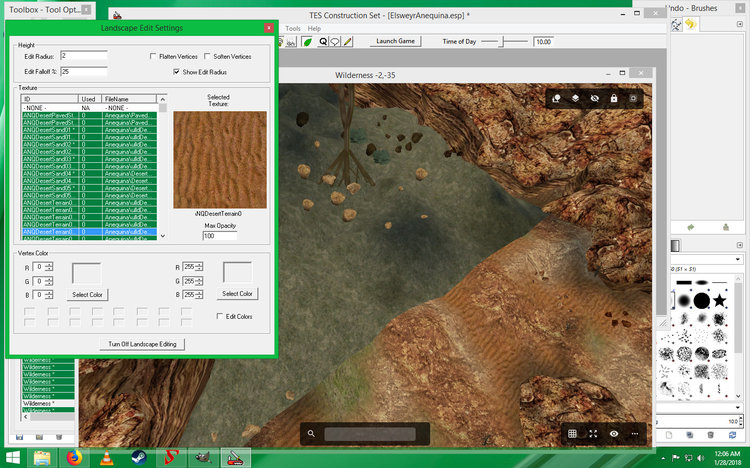
Task: Sort texture list by Used column header
Action: (90, 99)
